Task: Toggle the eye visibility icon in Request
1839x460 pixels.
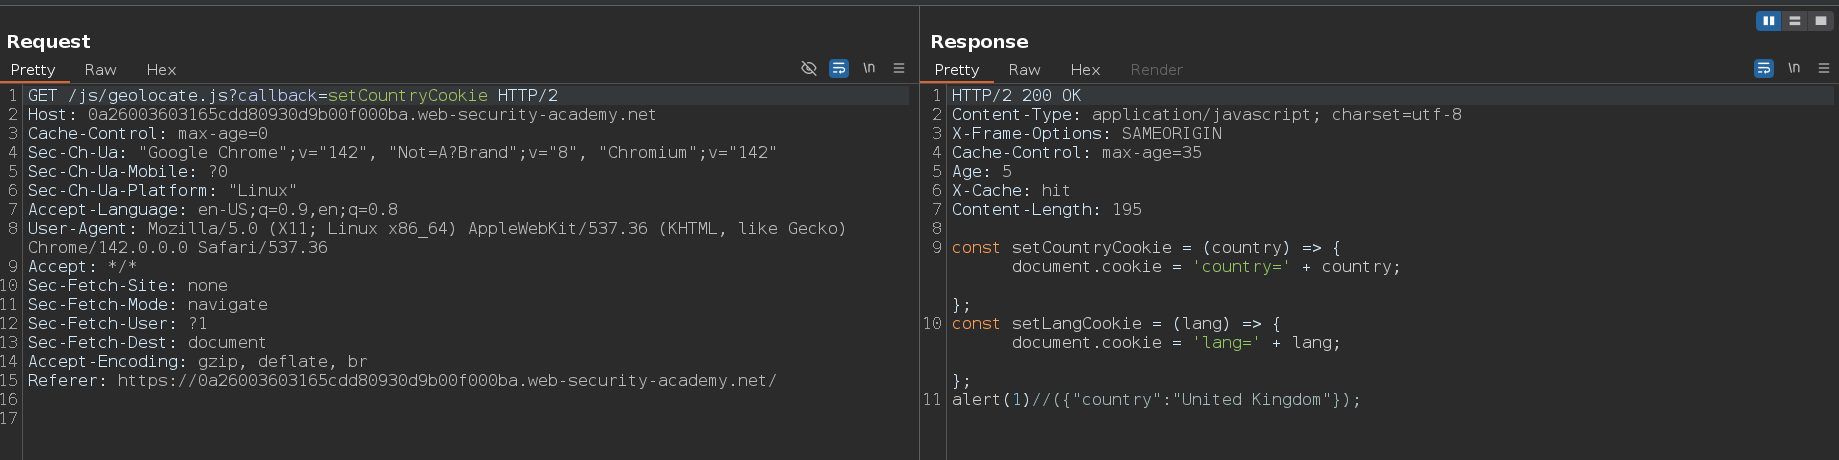Action: click(809, 68)
